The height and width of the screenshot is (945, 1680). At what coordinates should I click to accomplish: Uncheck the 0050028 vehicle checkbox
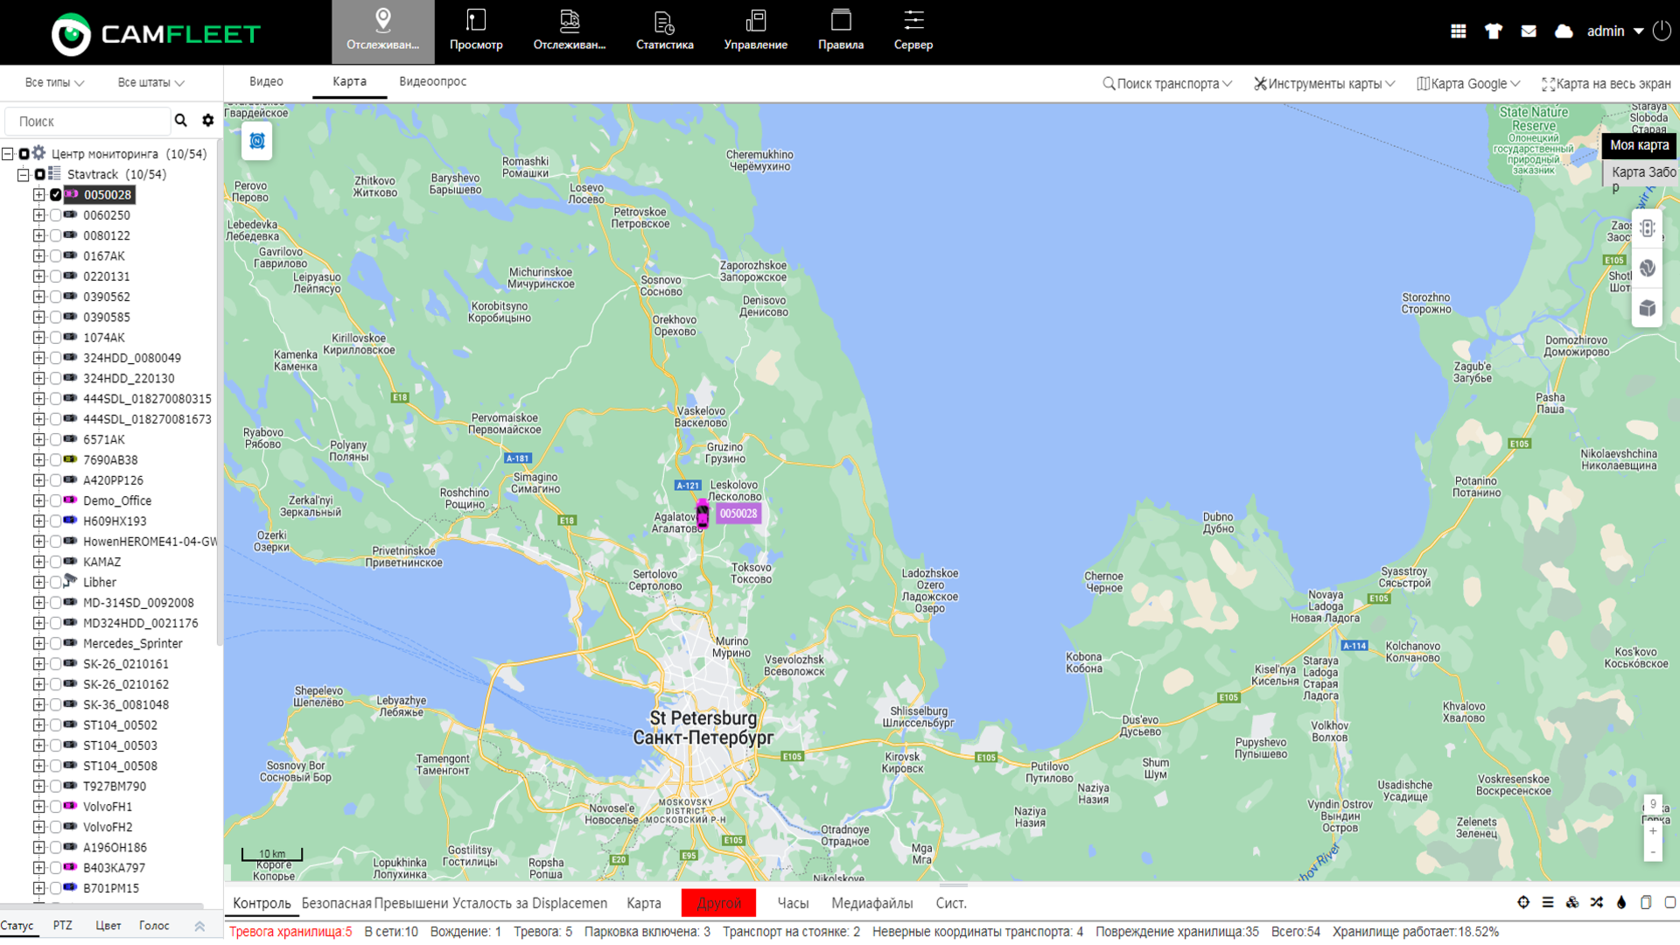[x=56, y=195]
